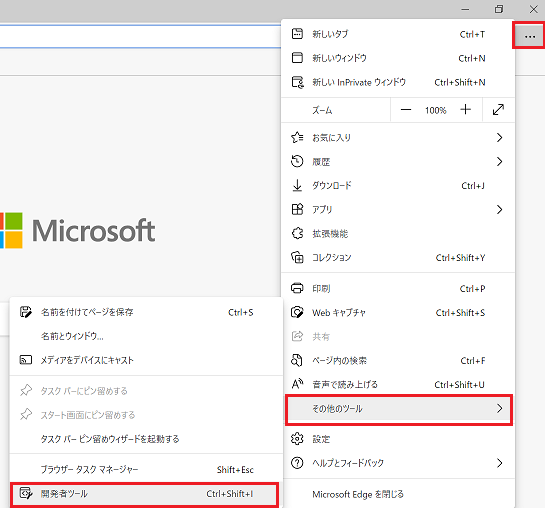Viewport: 545px width, 508px height.
Task: Click the Downloads arrow icon
Action: click(297, 185)
